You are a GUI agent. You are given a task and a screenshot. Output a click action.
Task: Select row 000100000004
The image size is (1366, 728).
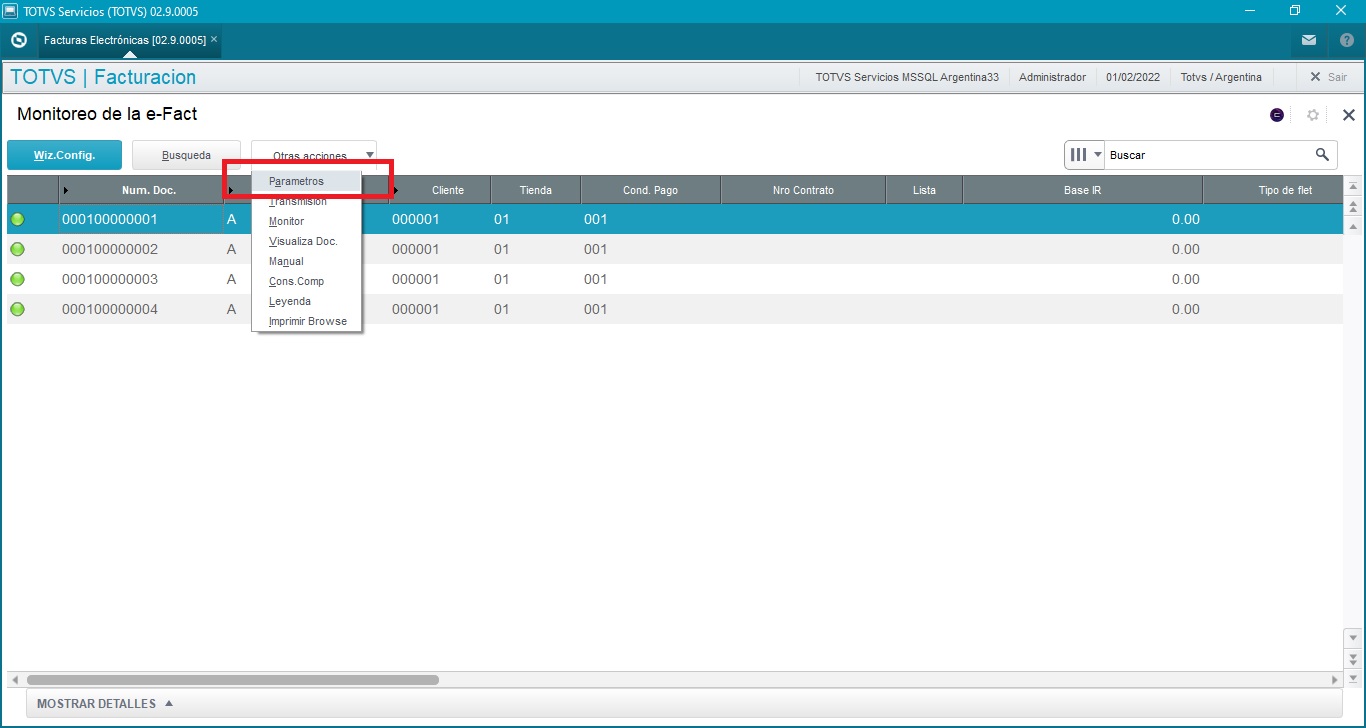click(674, 309)
